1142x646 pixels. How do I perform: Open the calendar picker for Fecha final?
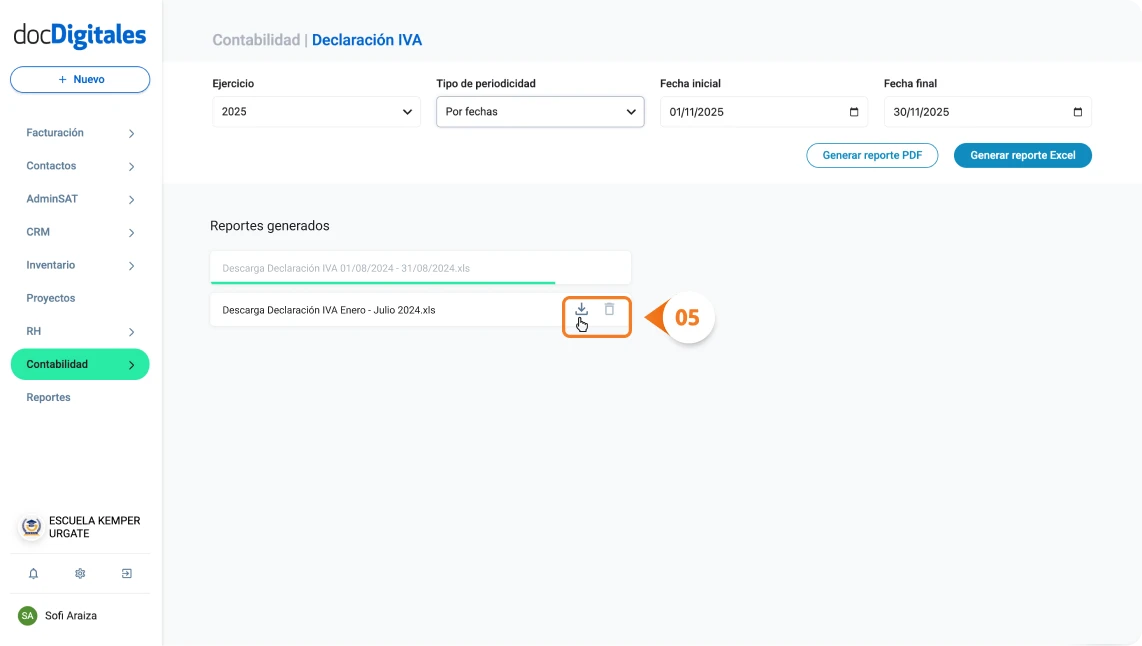[1076, 111]
